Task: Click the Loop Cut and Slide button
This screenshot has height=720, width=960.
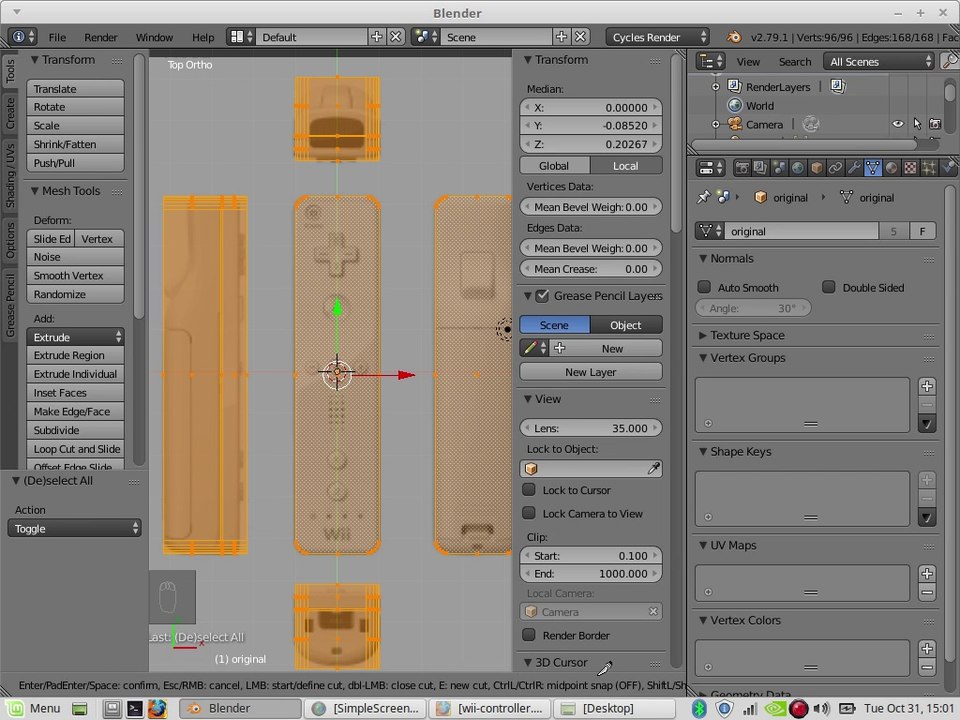Action: pyautogui.click(x=75, y=449)
